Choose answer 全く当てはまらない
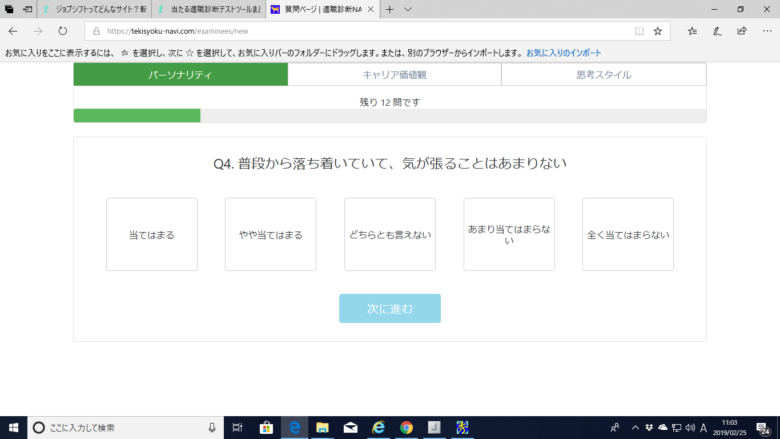 click(628, 234)
